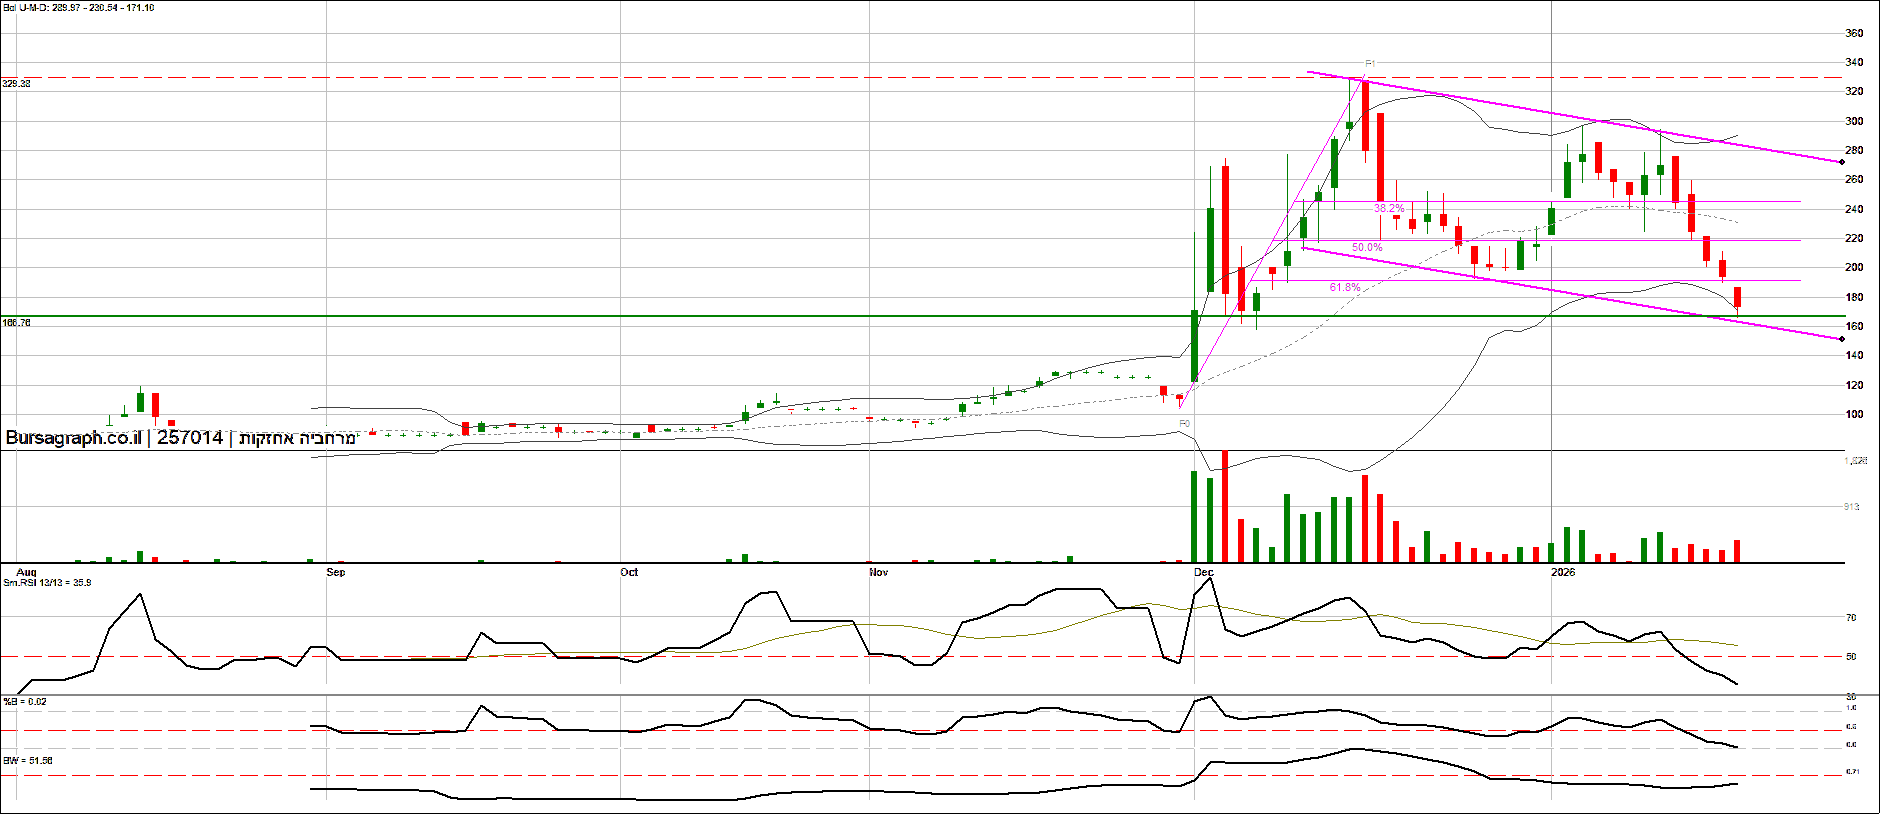Image resolution: width=1880 pixels, height=814 pixels.
Task: Select the 38.2% Fibonacci level label
Action: [x=1389, y=209]
